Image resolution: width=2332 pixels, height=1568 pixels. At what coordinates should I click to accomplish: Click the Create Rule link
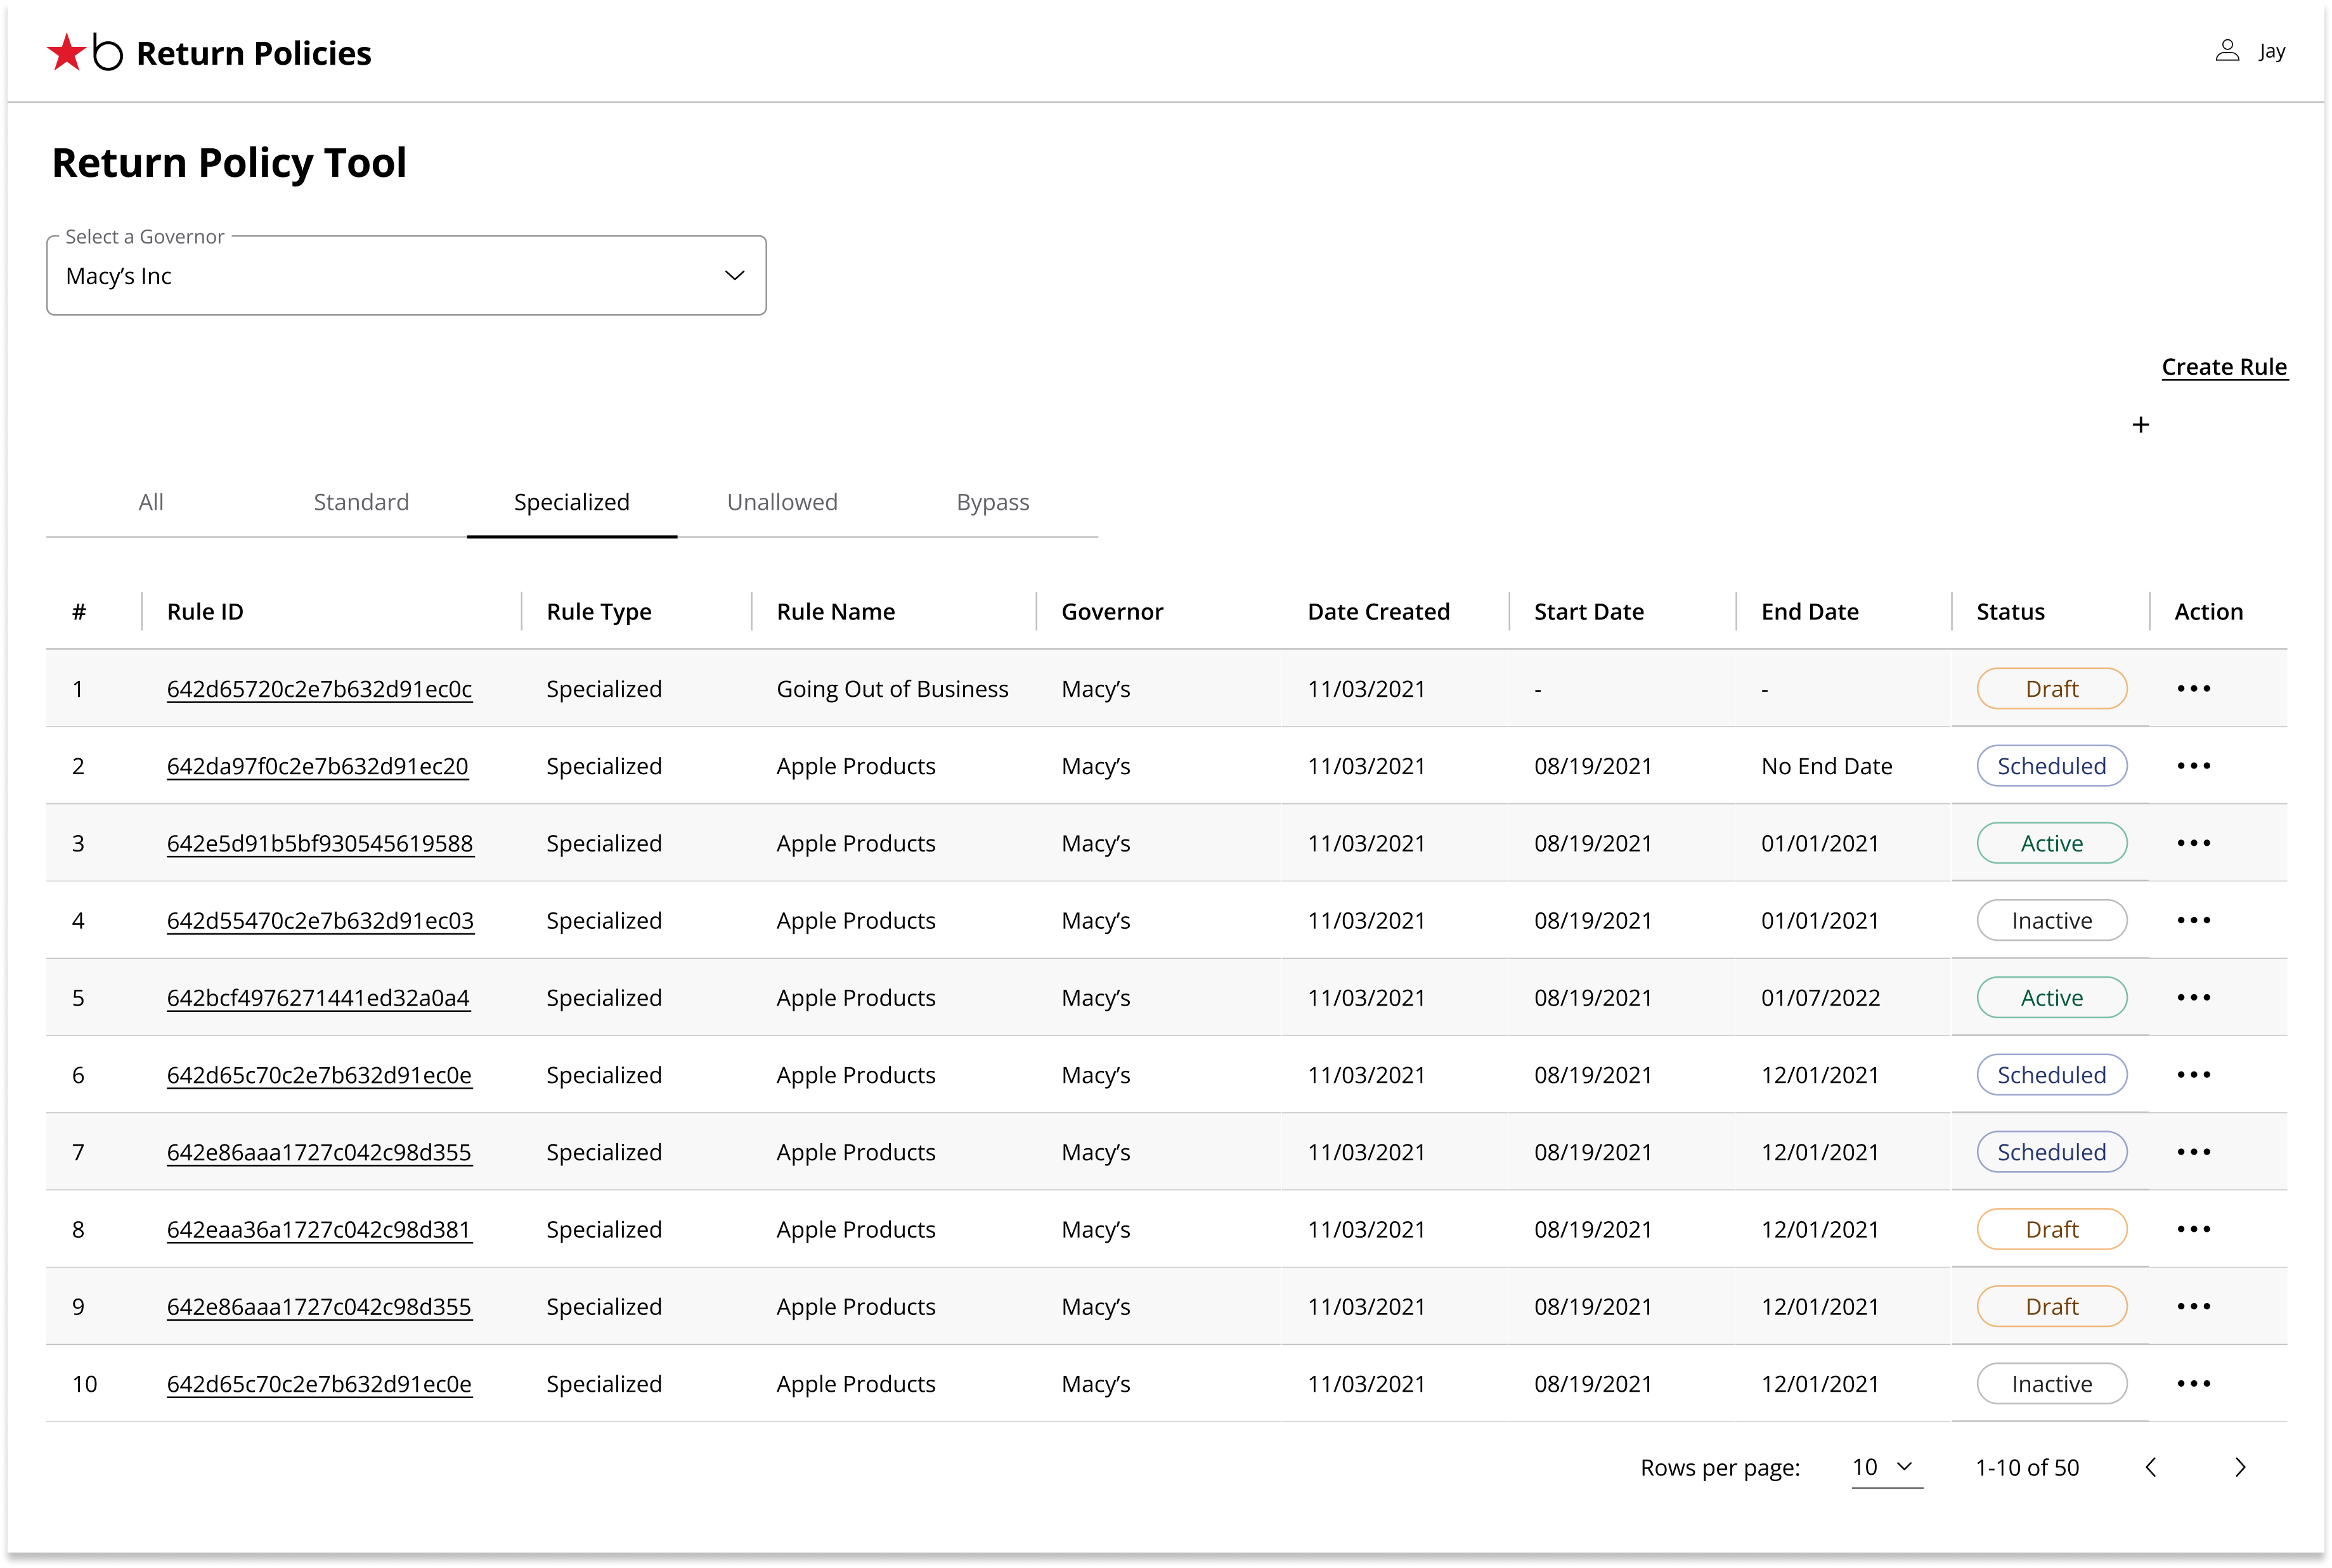coord(2224,367)
